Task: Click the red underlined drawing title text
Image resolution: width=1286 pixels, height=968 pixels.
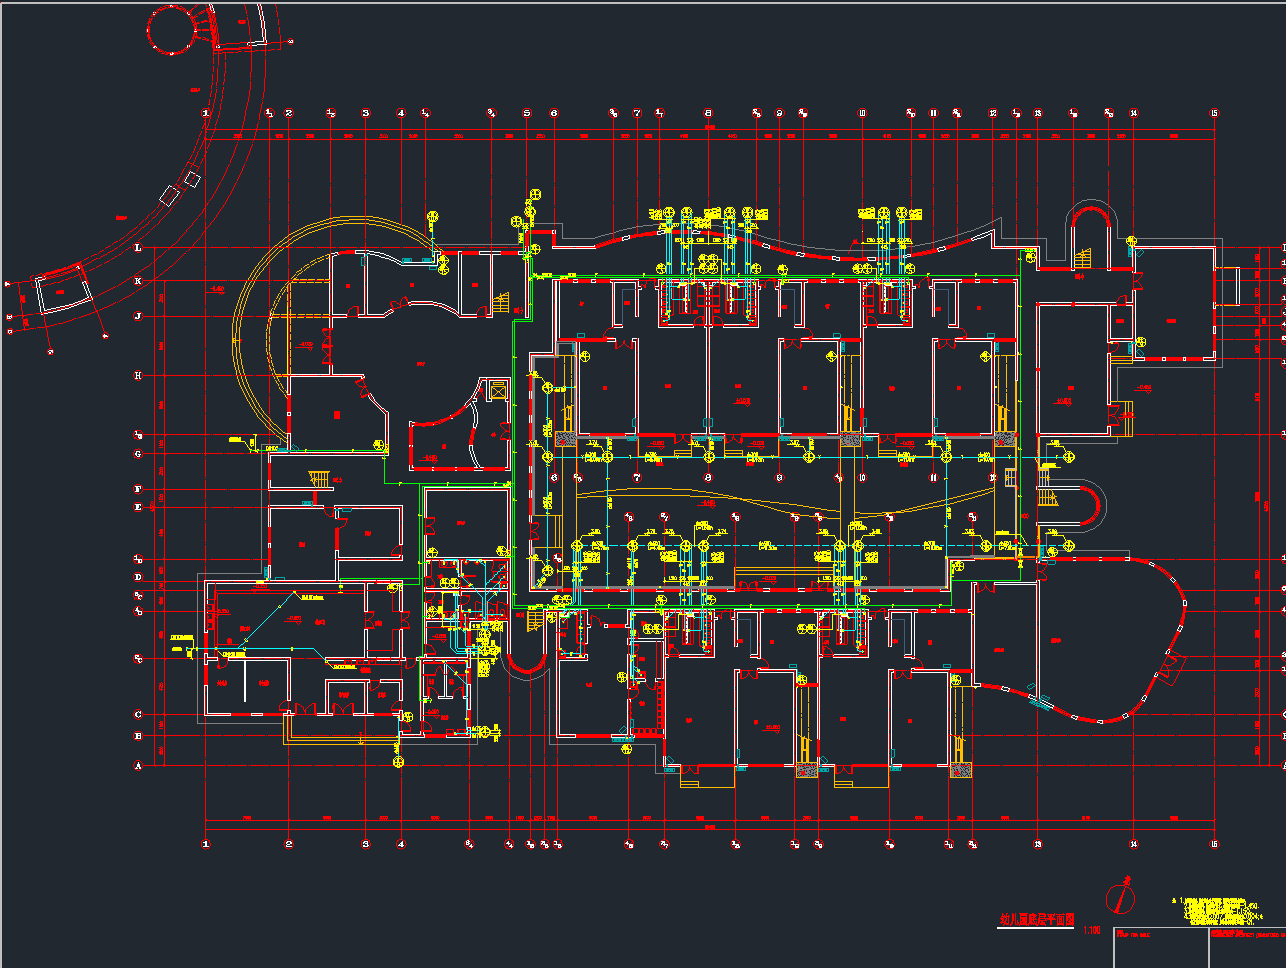Action: 1036,920
